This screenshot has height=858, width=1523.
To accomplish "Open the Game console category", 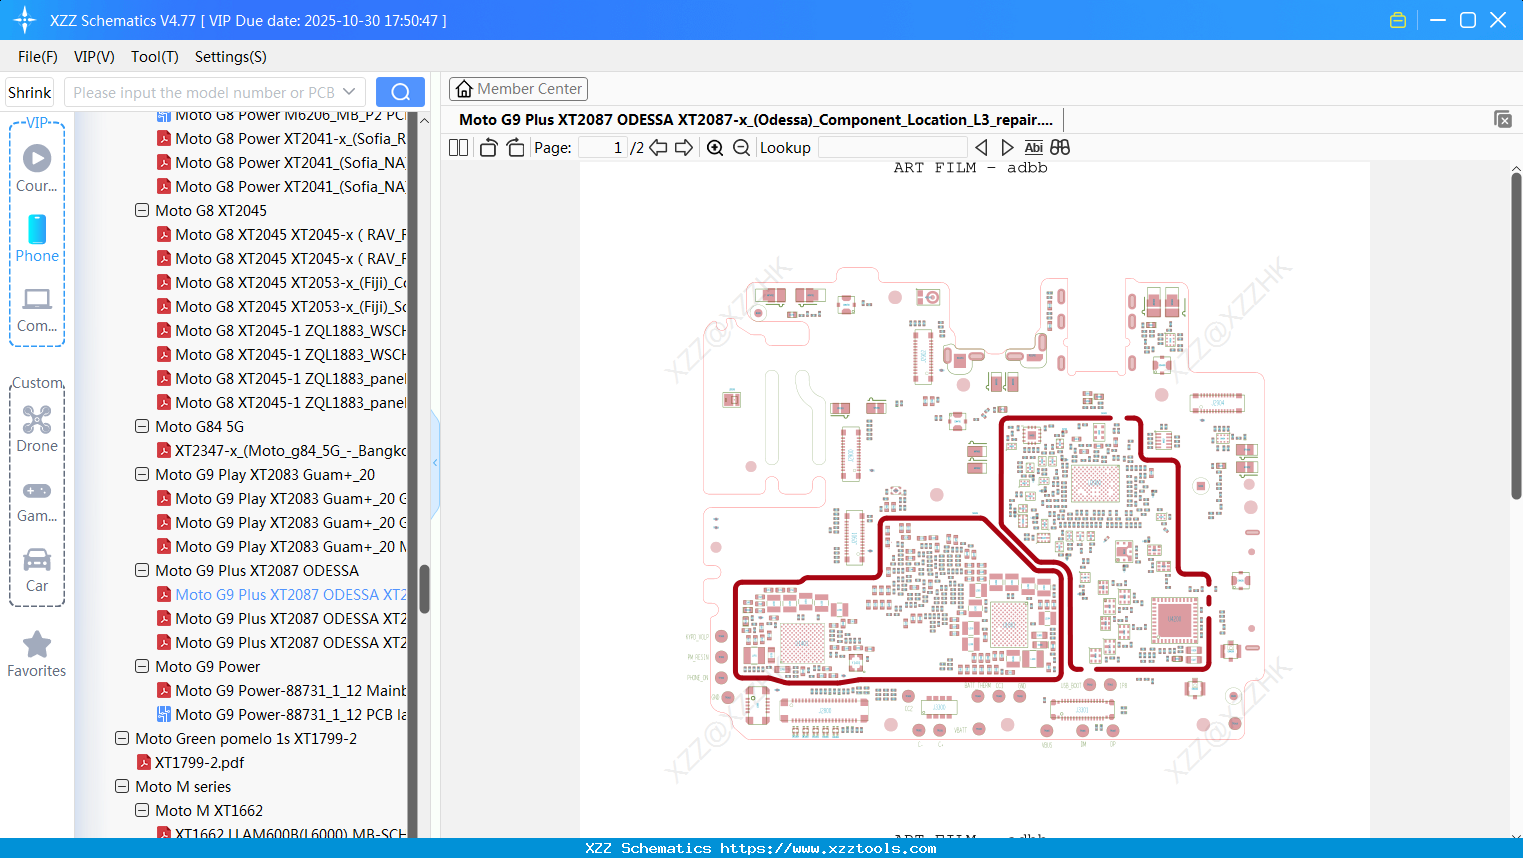I will (37, 501).
